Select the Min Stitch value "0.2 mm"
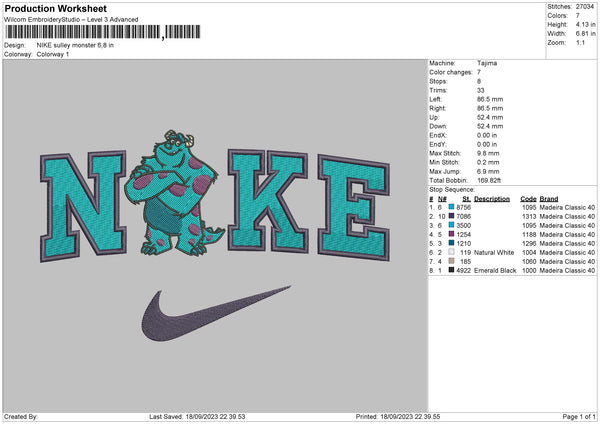 point(488,162)
